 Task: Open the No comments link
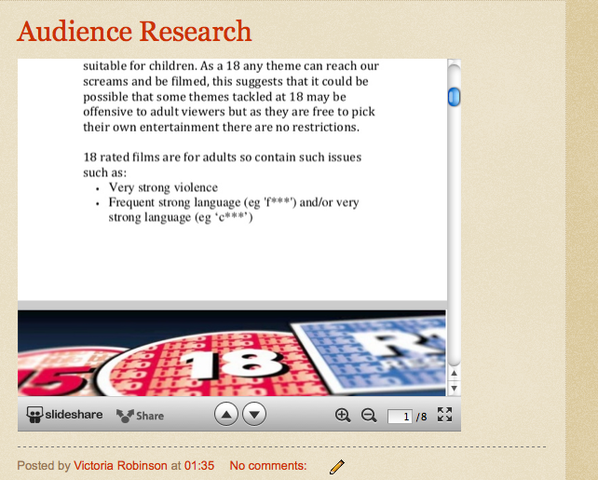[x=268, y=466]
